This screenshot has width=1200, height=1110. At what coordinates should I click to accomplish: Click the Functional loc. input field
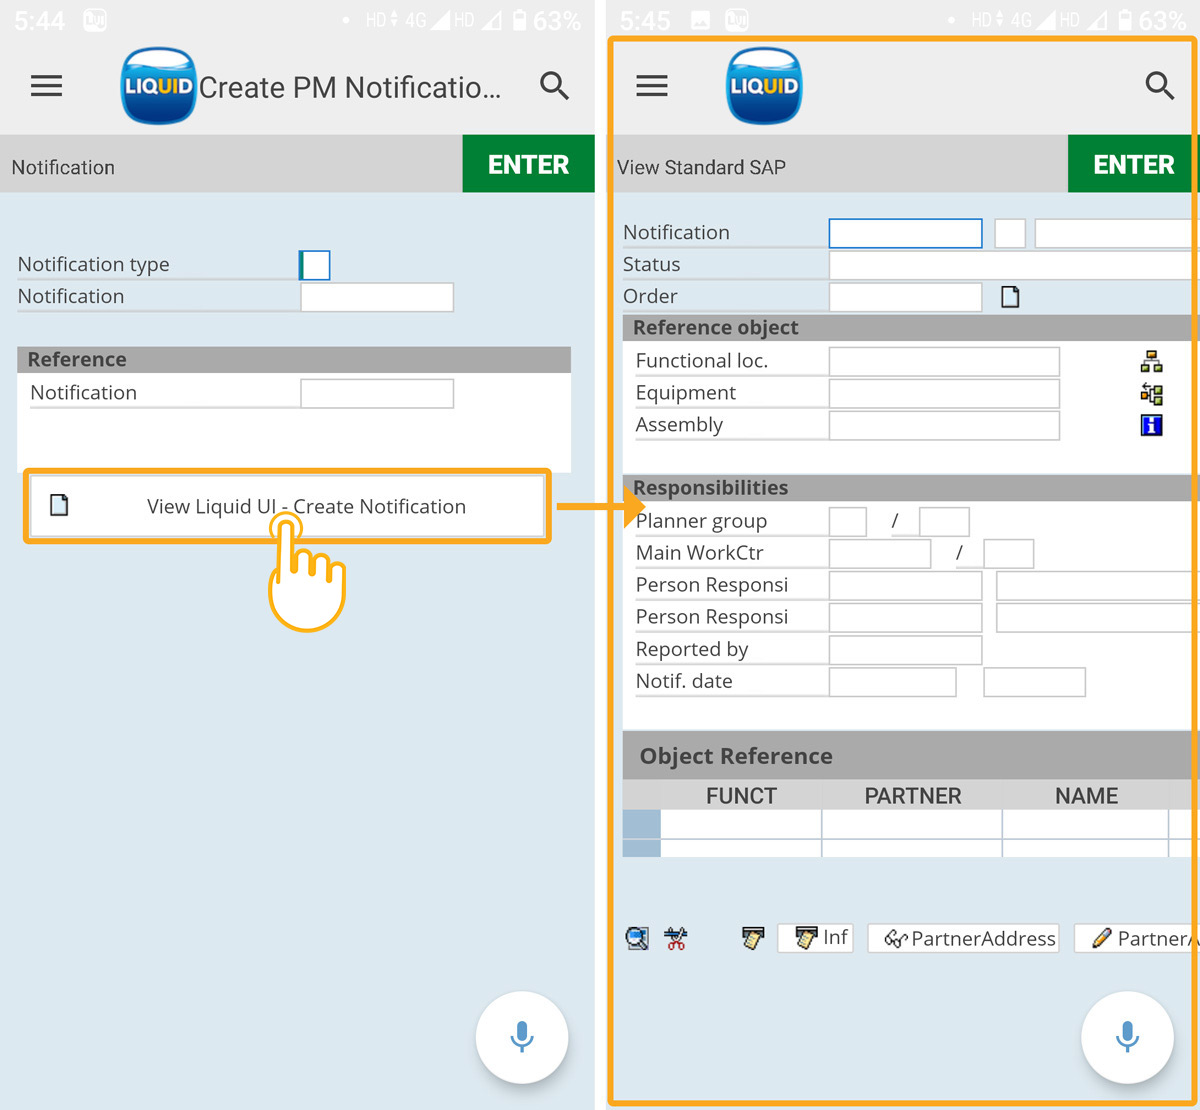[x=943, y=361]
